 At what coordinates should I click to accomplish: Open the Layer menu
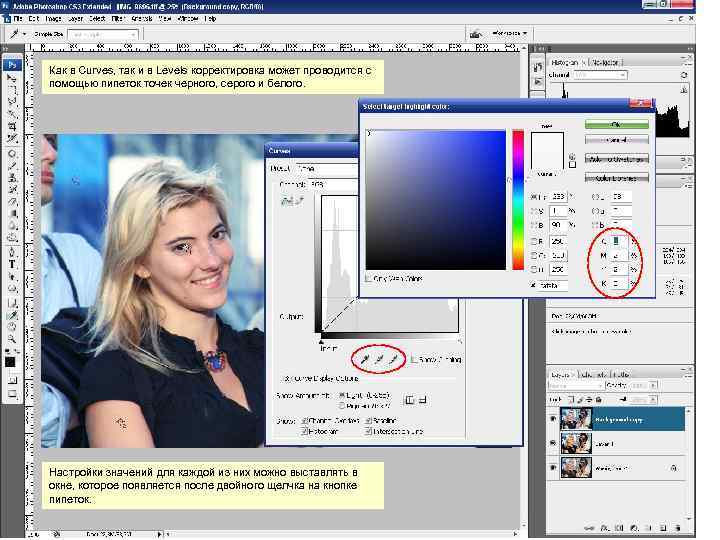(x=76, y=19)
